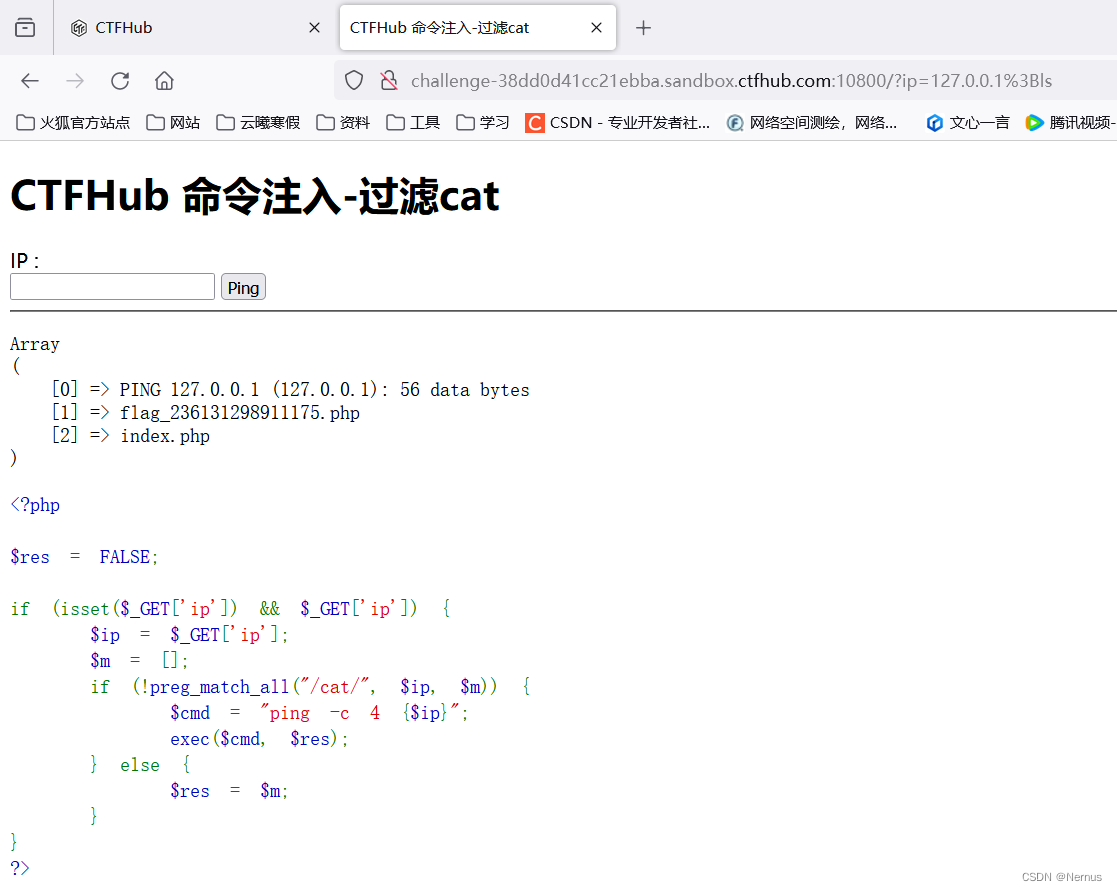Click index.php output line
This screenshot has height=891, width=1117.
tap(165, 436)
